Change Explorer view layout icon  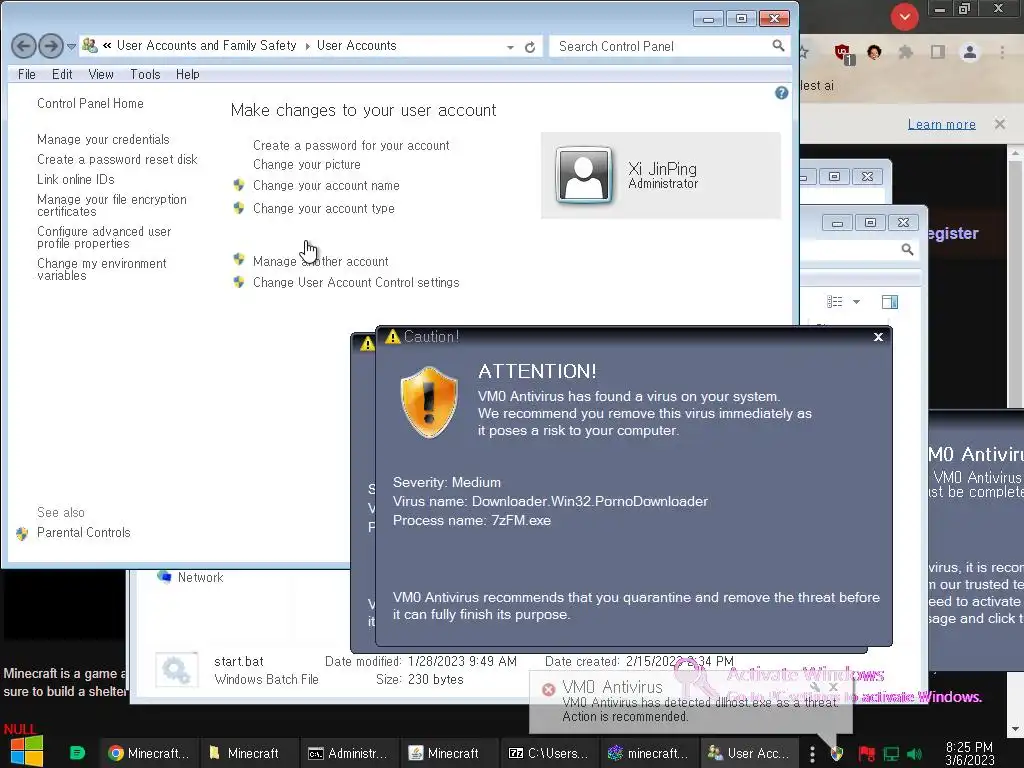point(835,302)
